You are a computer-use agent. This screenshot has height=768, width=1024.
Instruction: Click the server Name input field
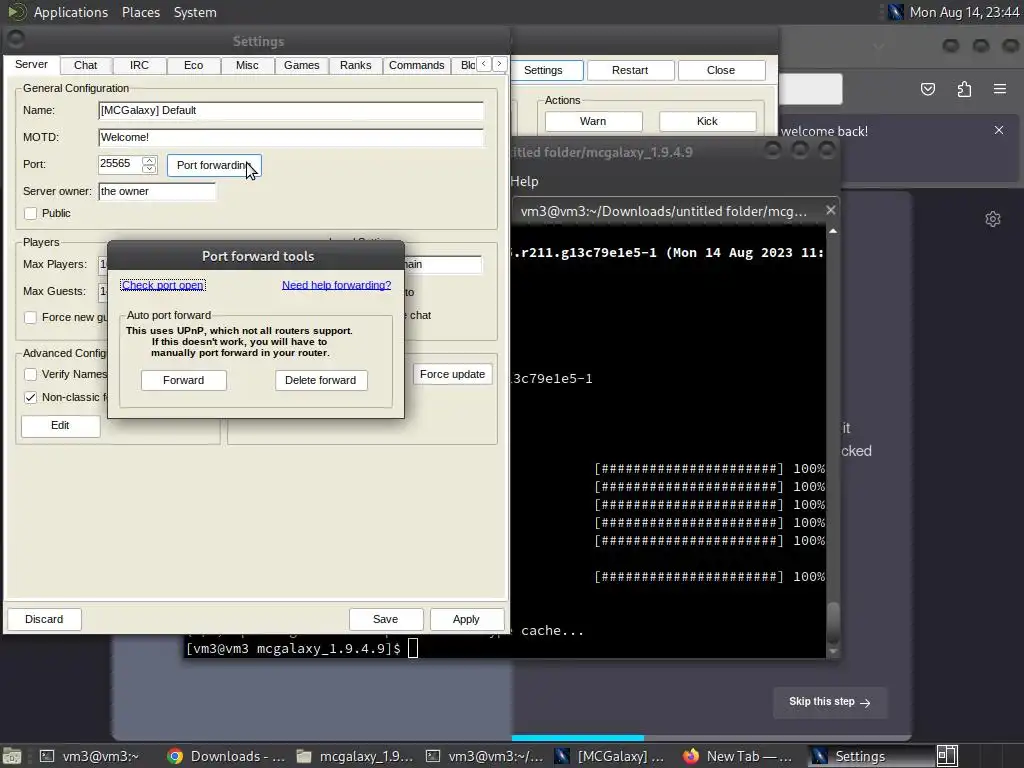tap(291, 110)
